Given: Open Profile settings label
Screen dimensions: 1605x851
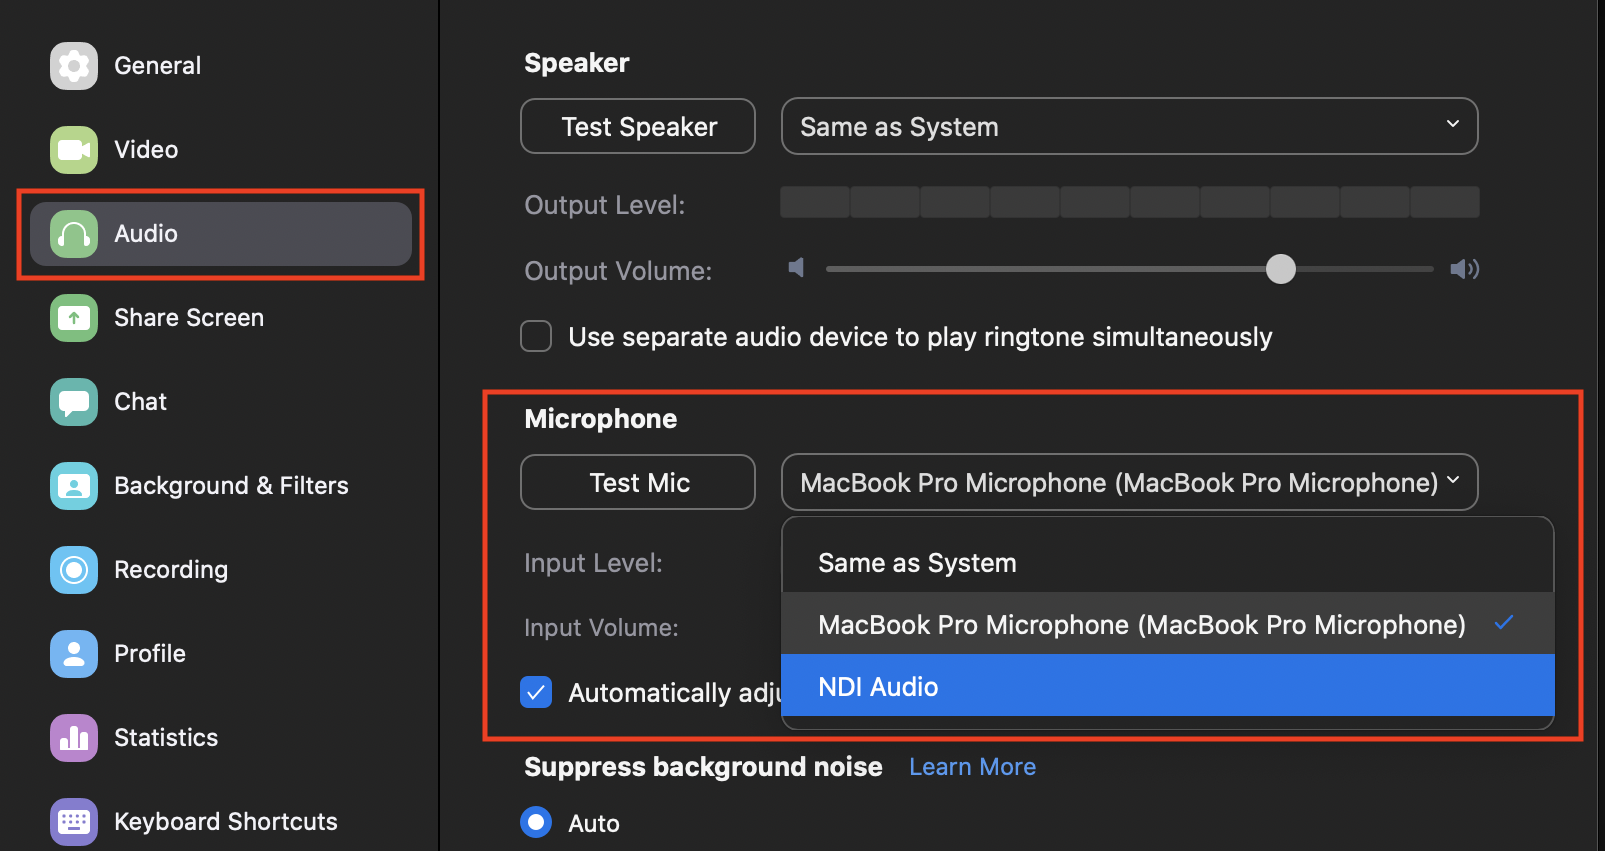Looking at the screenshot, I should (150, 654).
